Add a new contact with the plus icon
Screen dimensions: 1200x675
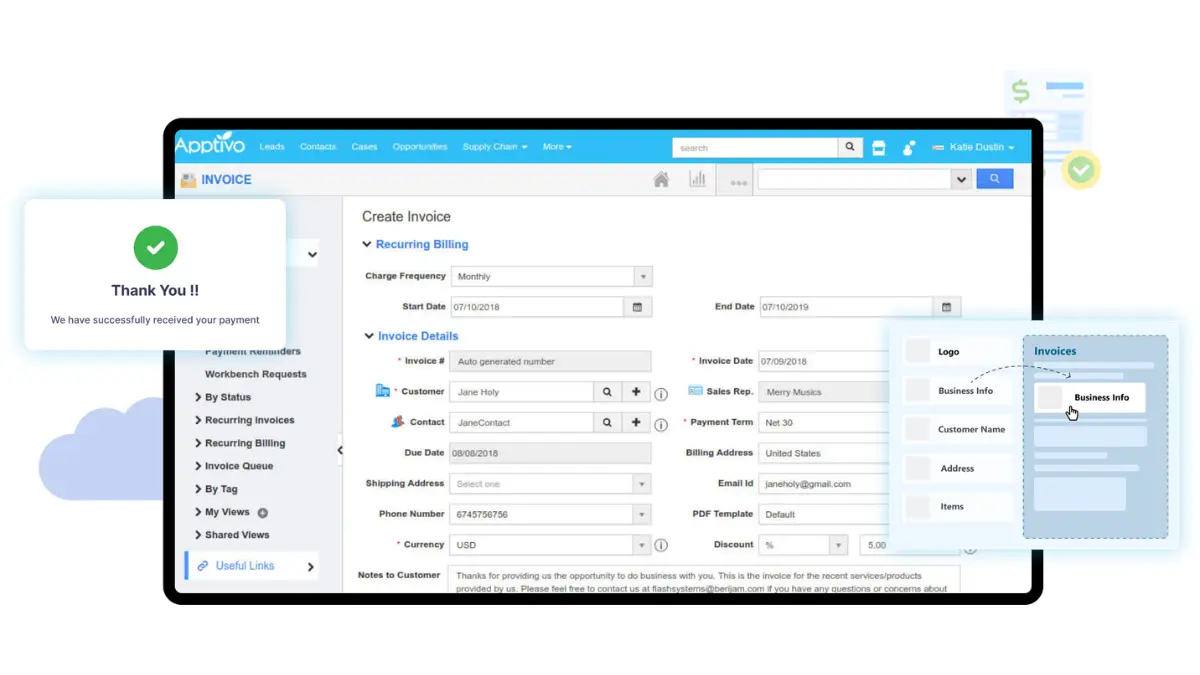click(636, 422)
